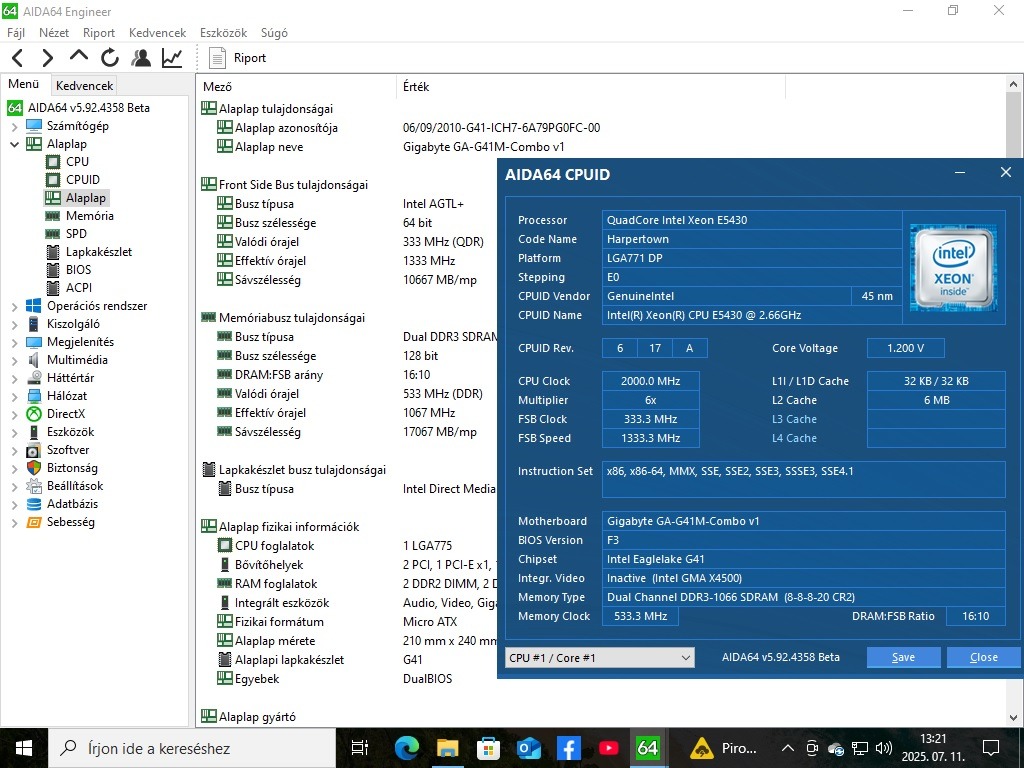
Task: Select AIDA64 v5.92.4358 Beta root tree node
Action: coord(89,108)
